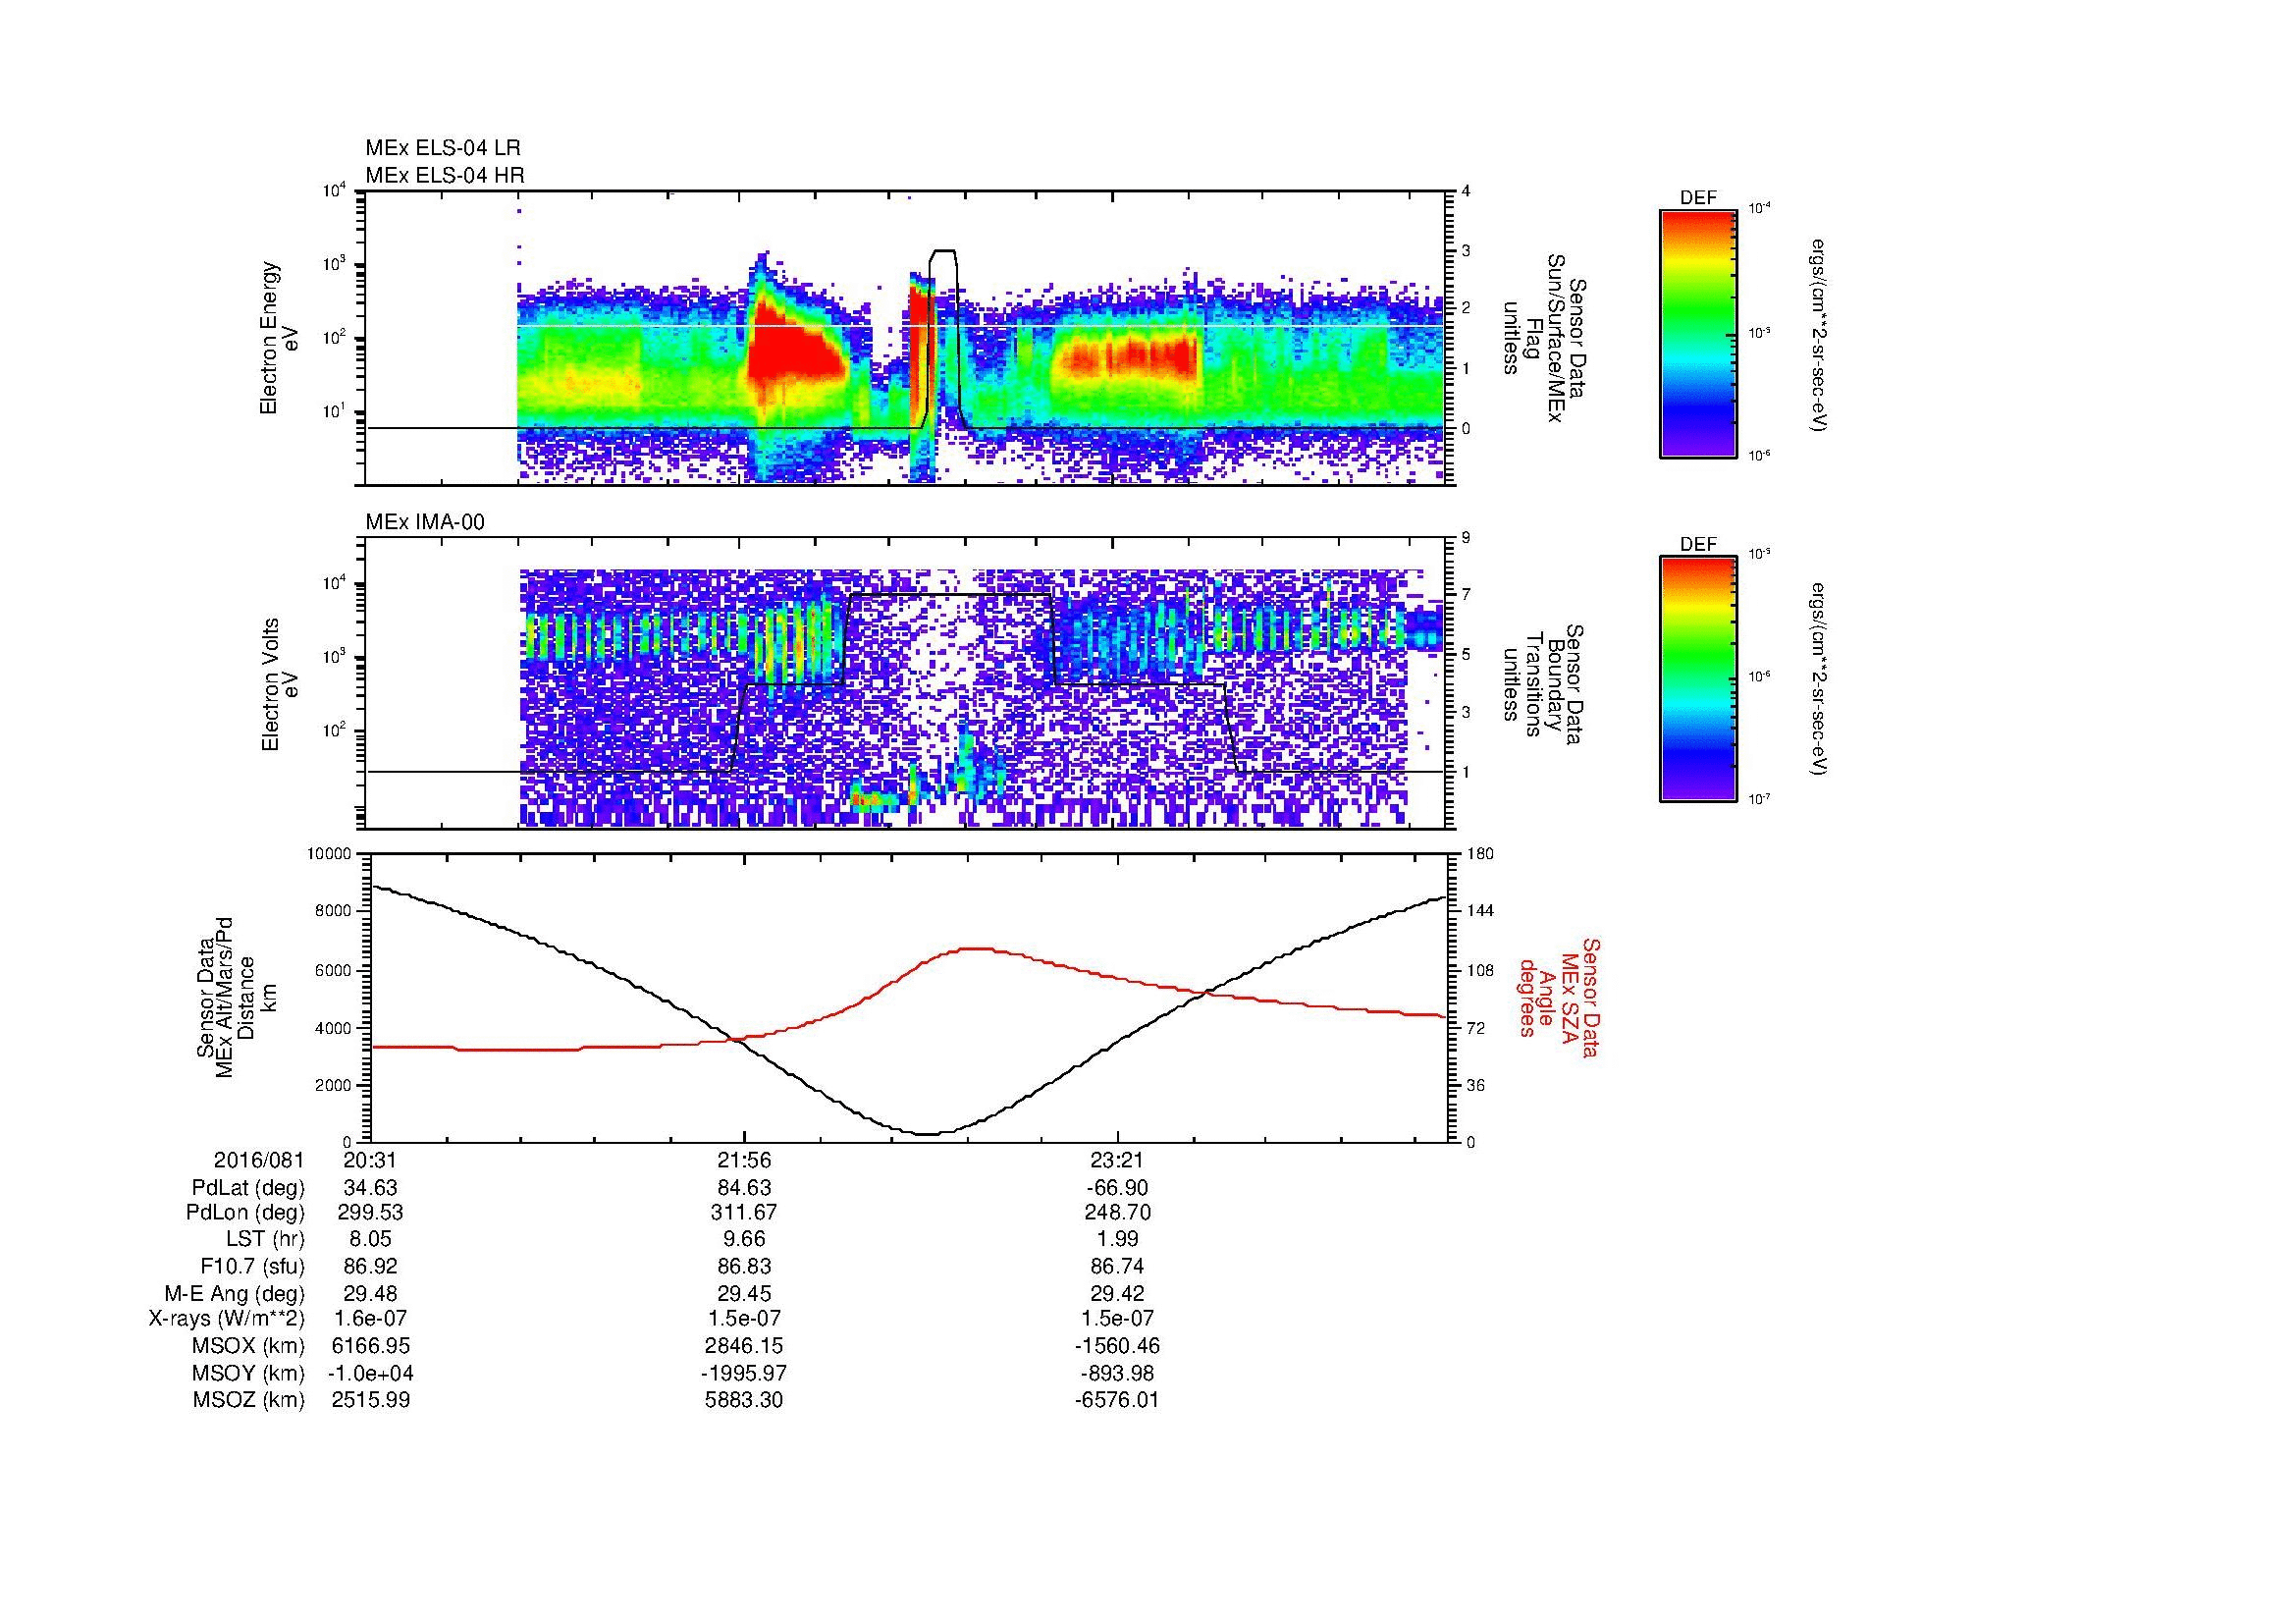Click the 'M-E Ang (deg)' row label
The image size is (2296, 1623).
point(235,1293)
